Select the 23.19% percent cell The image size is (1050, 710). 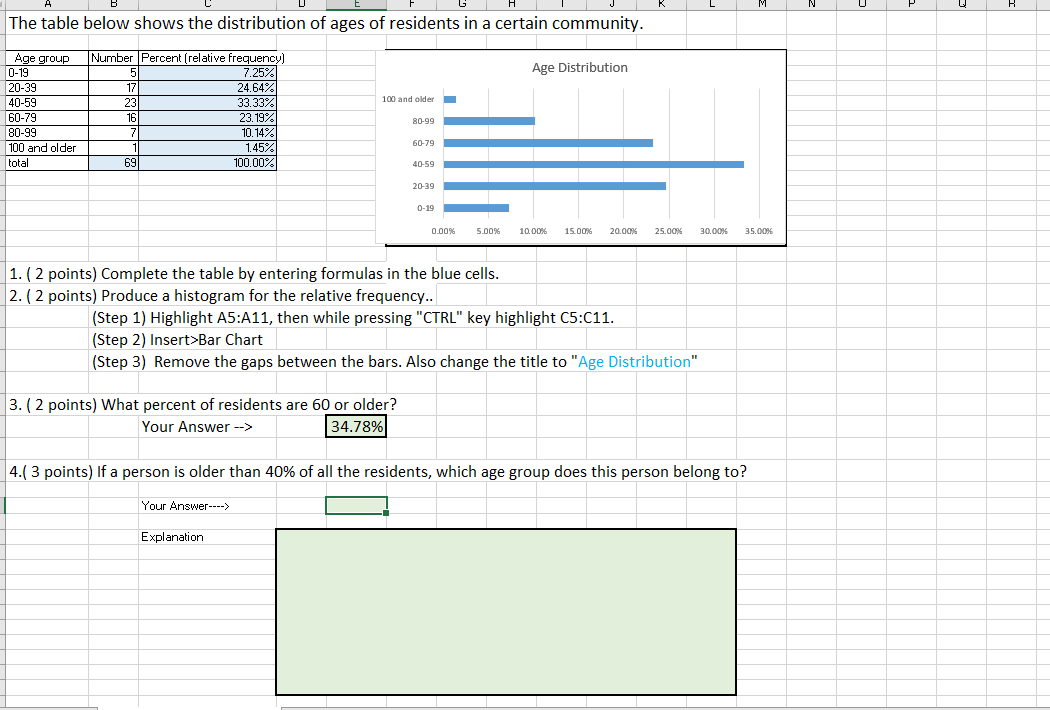click(x=208, y=118)
